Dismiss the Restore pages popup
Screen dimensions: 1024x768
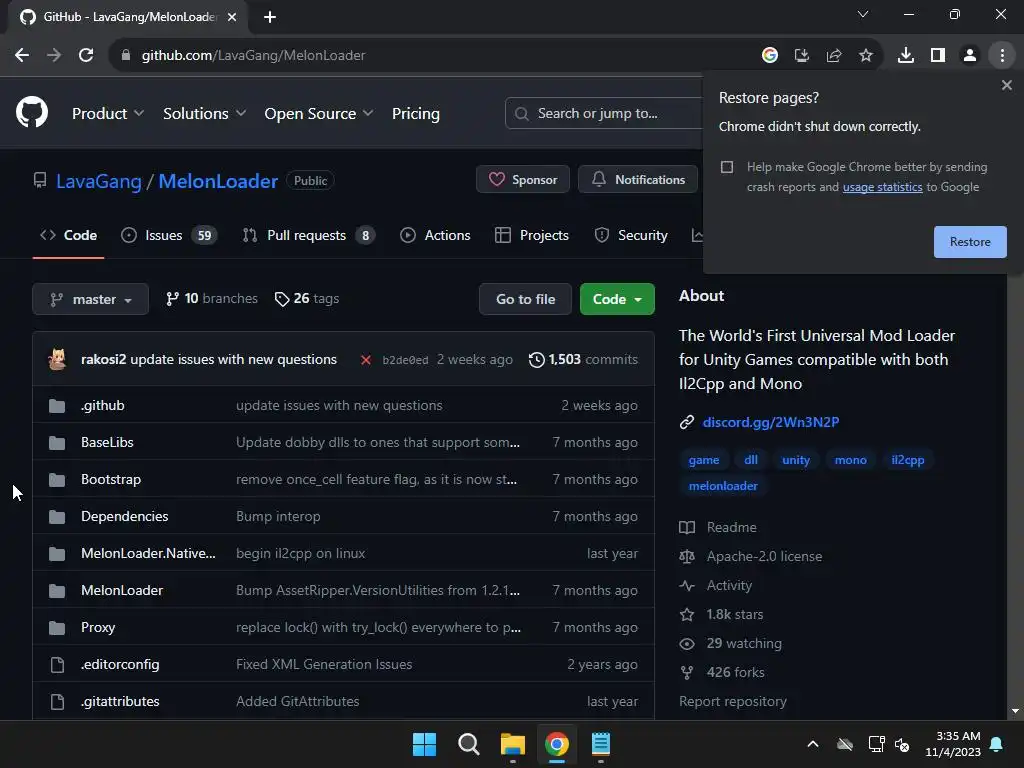1006,85
